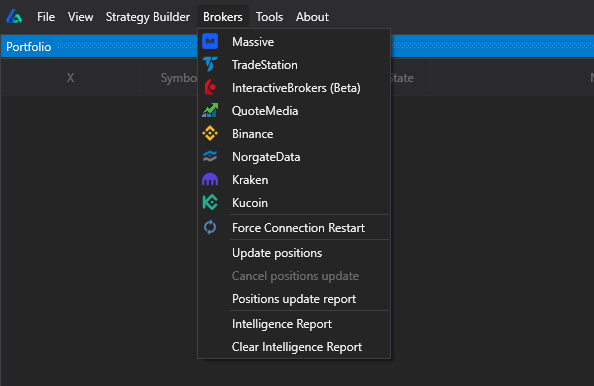Click the Cancel positions update entry
Image resolution: width=594 pixels, height=386 pixels.
294,276
